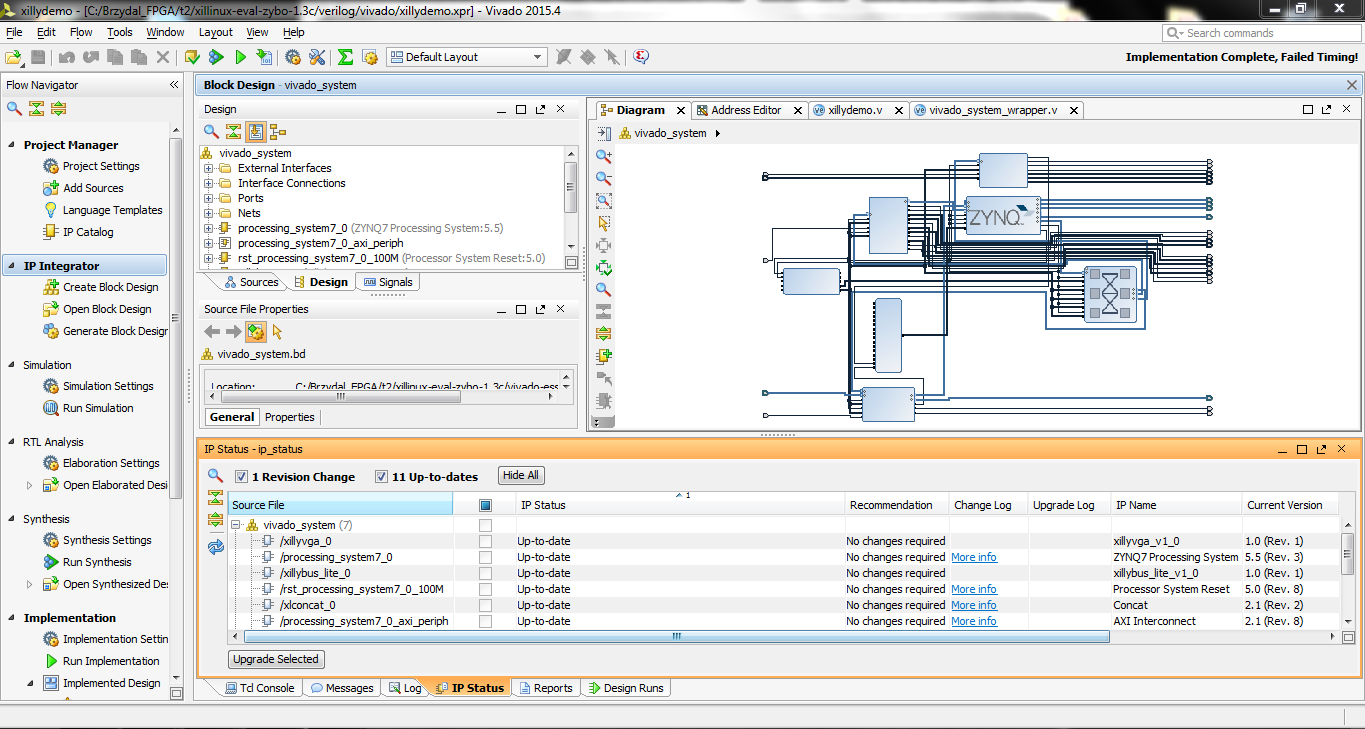Viewport: 1365px width, 729px height.
Task: Click the Generate Bitstream toolbar icon
Action: [264, 57]
